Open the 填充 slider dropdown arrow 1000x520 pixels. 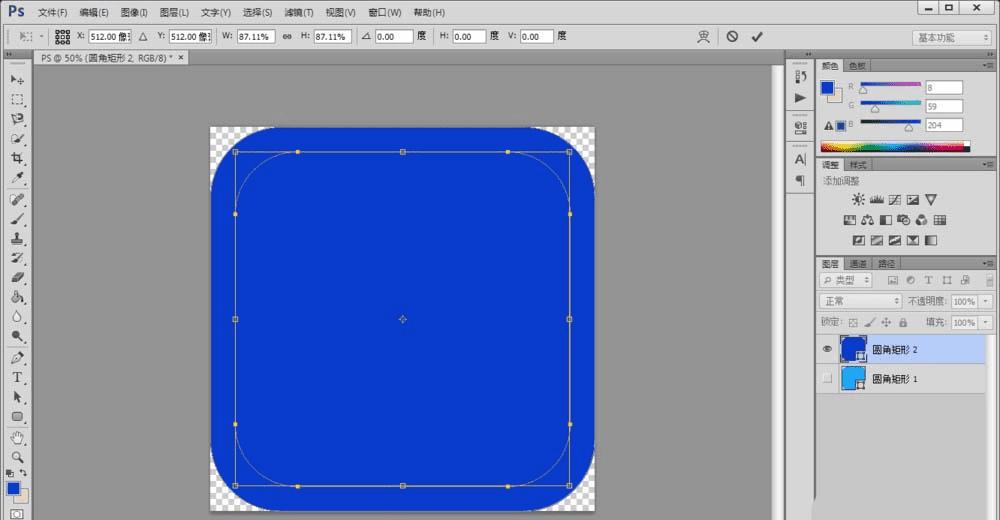point(986,323)
